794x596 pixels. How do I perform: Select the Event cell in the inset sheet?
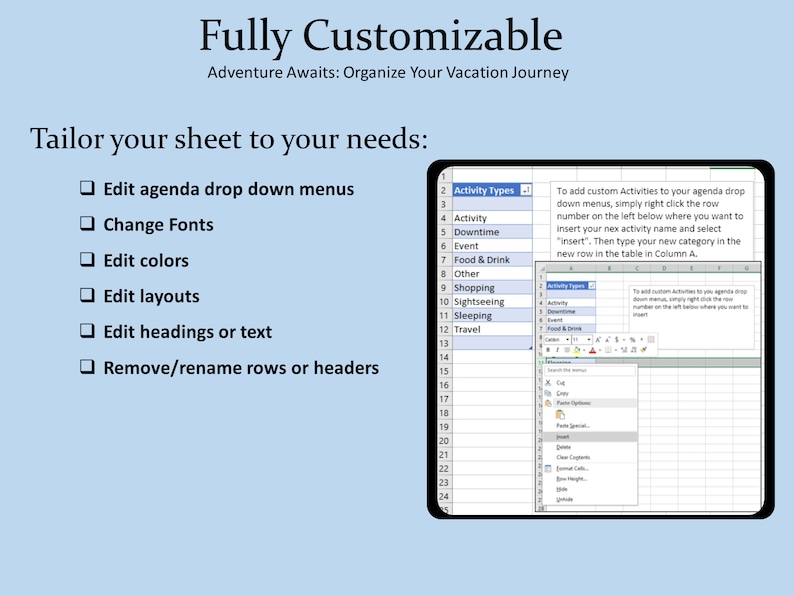[x=571, y=320]
